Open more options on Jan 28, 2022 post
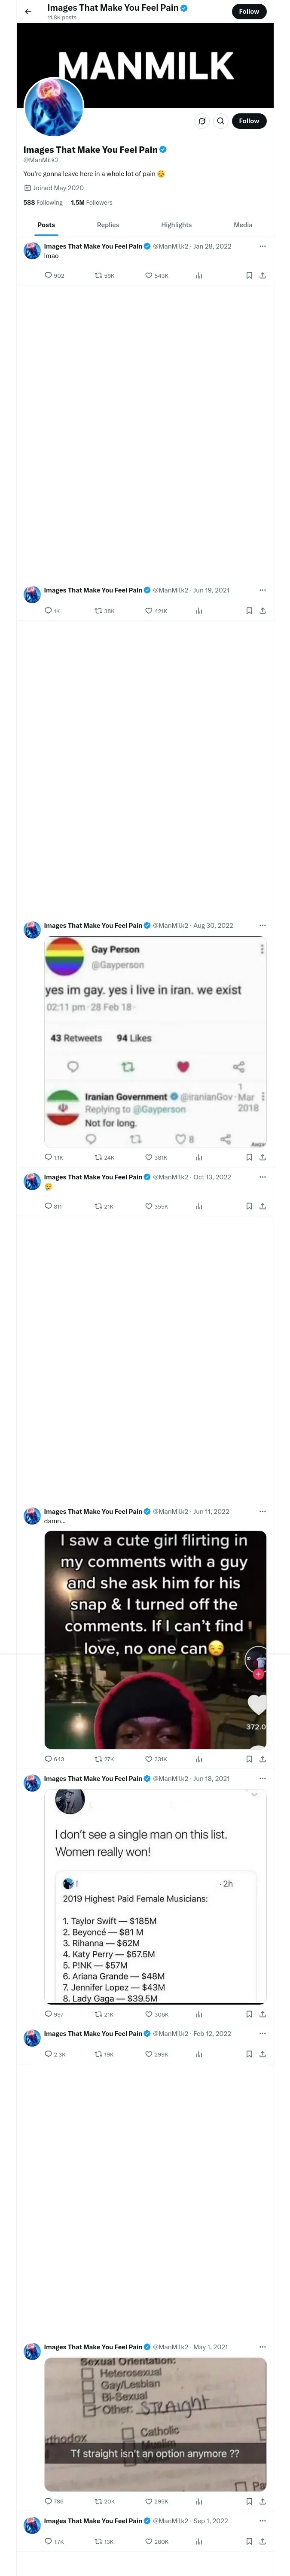The image size is (290, 2576). (x=262, y=246)
